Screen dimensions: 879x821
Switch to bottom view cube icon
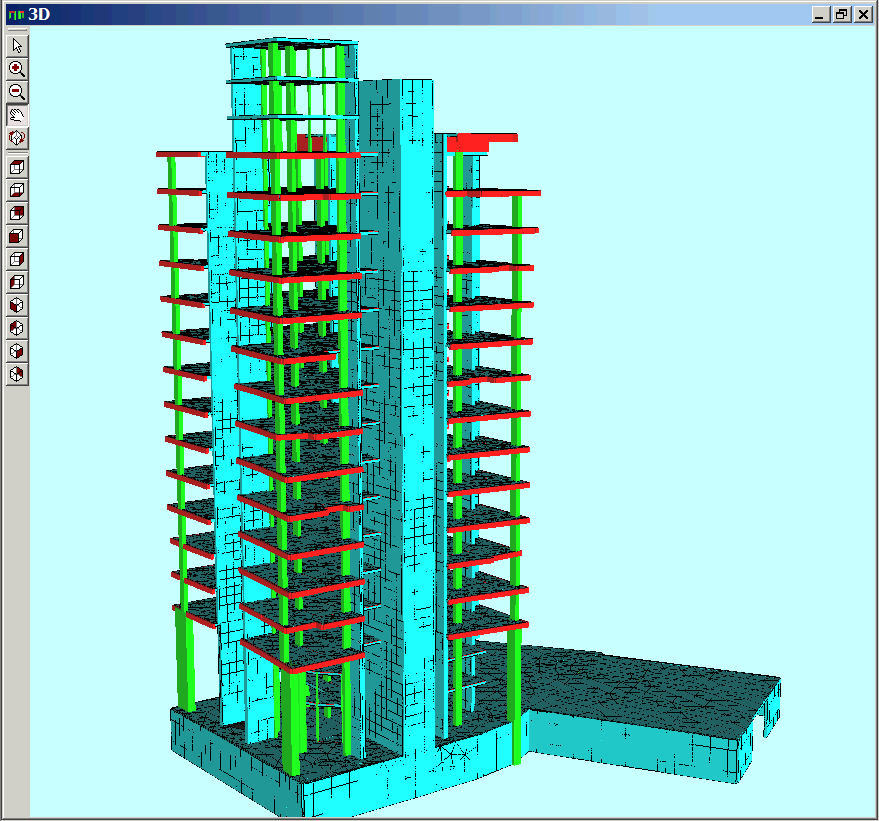click(x=17, y=190)
